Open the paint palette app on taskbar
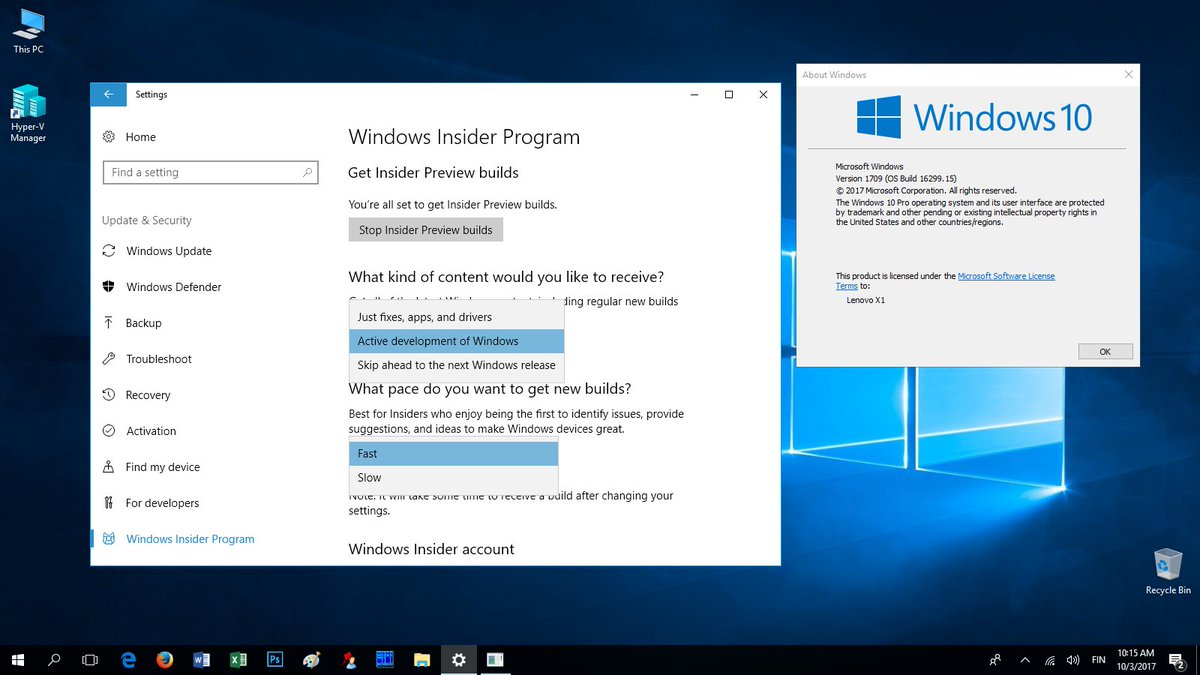This screenshot has height=675, width=1200. (x=312, y=660)
